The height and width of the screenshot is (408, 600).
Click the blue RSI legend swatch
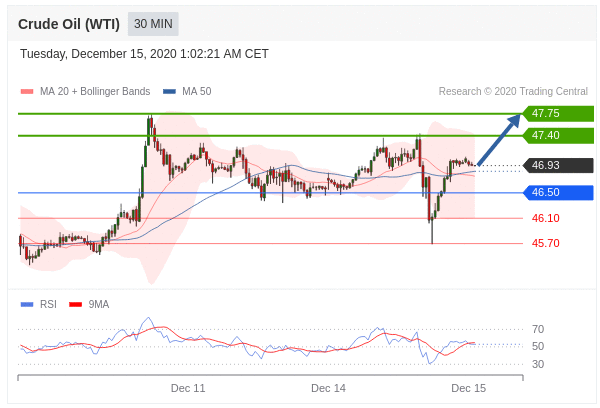[x=27, y=305]
